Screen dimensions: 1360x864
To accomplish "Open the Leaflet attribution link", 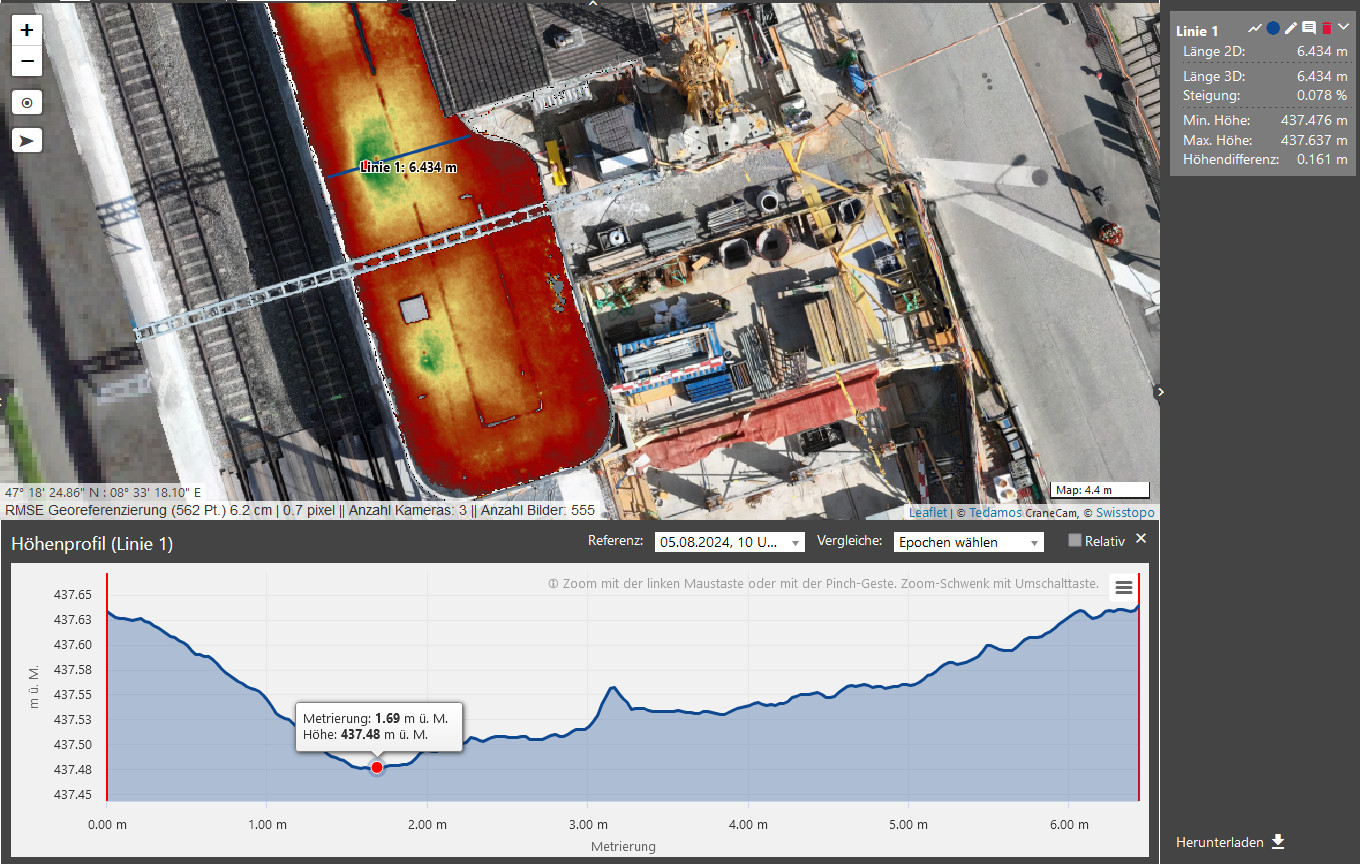I will (927, 512).
